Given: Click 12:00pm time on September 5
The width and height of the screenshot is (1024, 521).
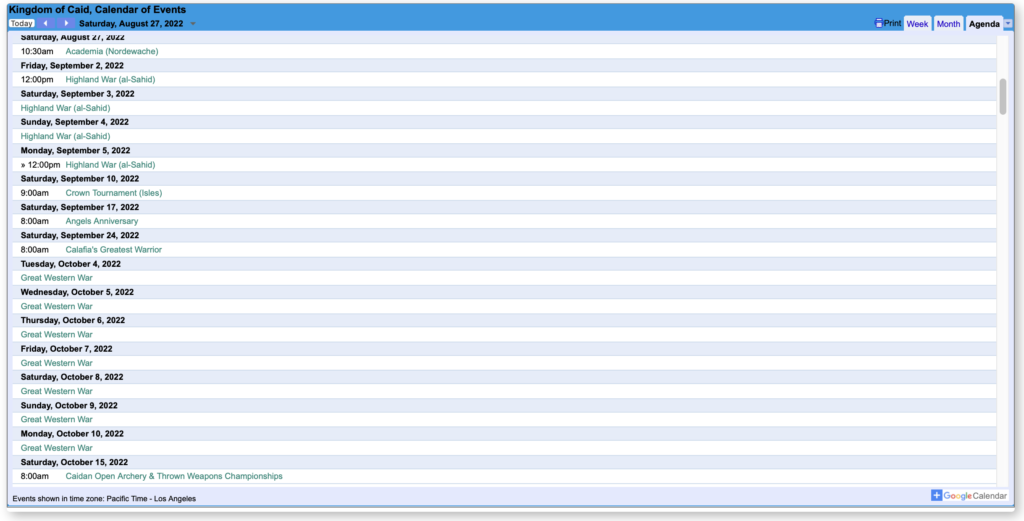Looking at the screenshot, I should coord(44,165).
